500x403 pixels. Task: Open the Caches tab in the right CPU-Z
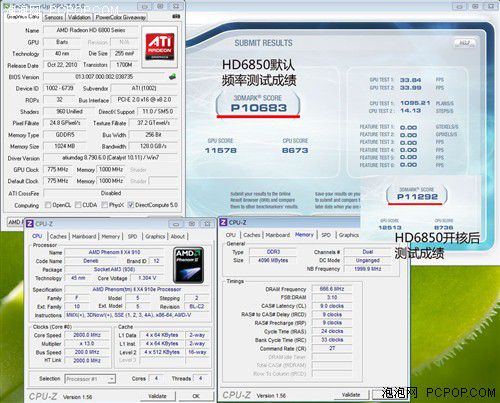[x=252, y=235]
